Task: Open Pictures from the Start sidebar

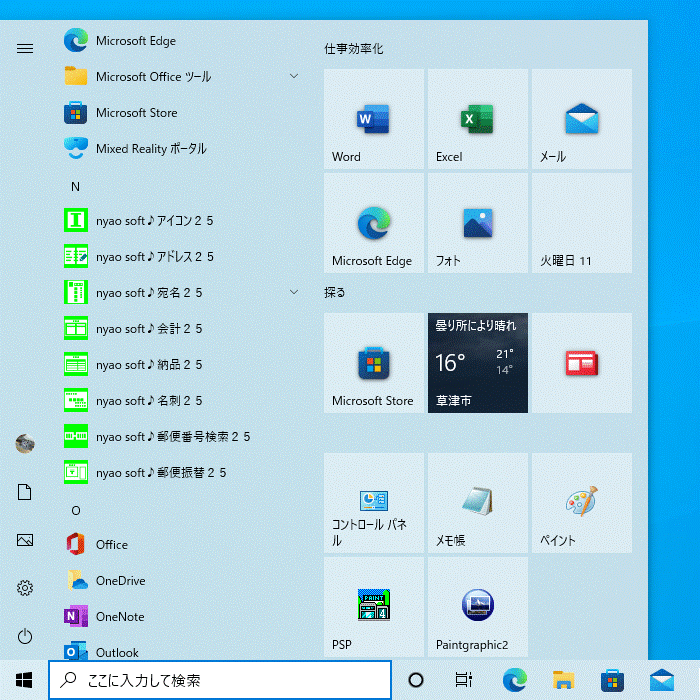Action: click(x=25, y=540)
